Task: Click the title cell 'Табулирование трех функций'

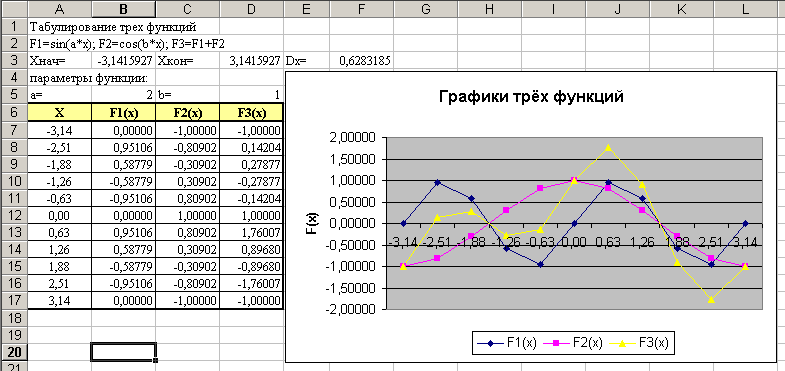Action: (113, 26)
